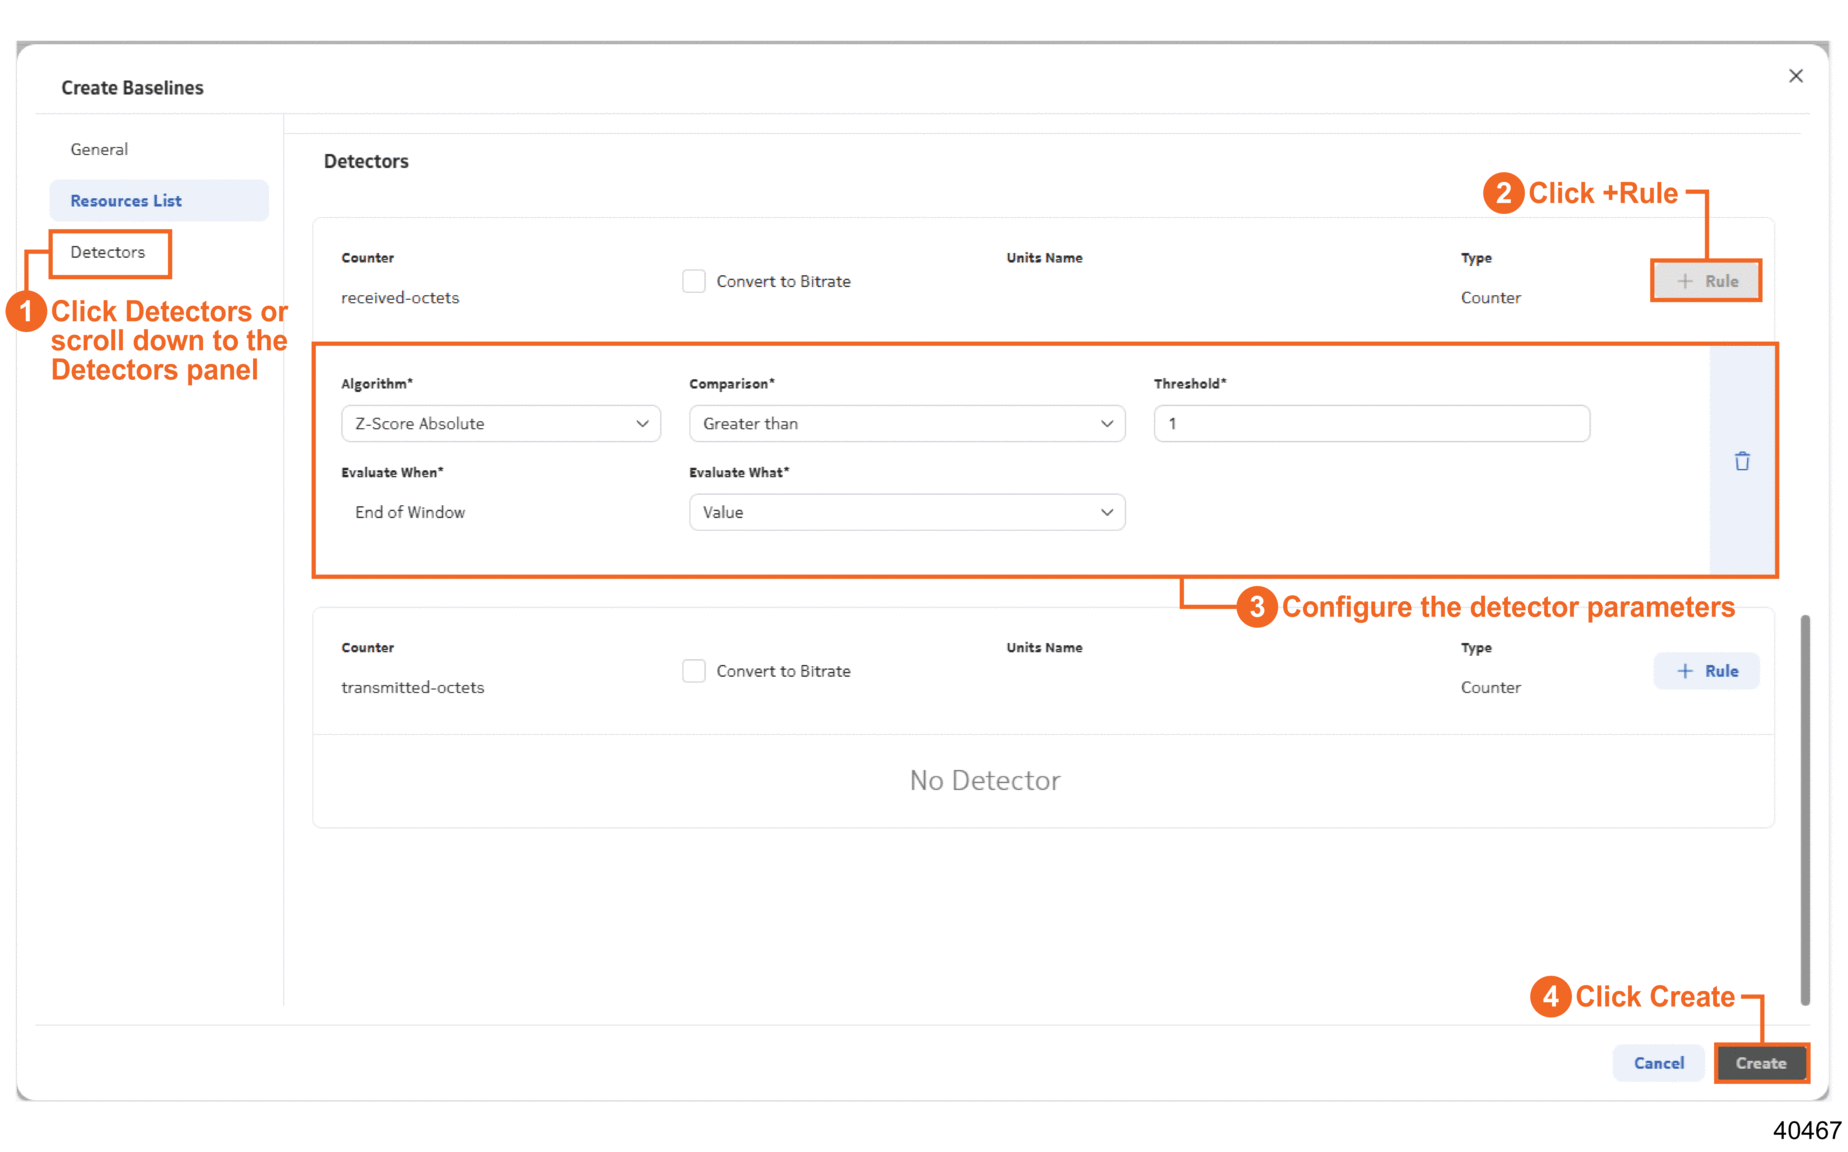Add a rule for the transmitted-octets counter
1848x1152 pixels.
point(1706,671)
